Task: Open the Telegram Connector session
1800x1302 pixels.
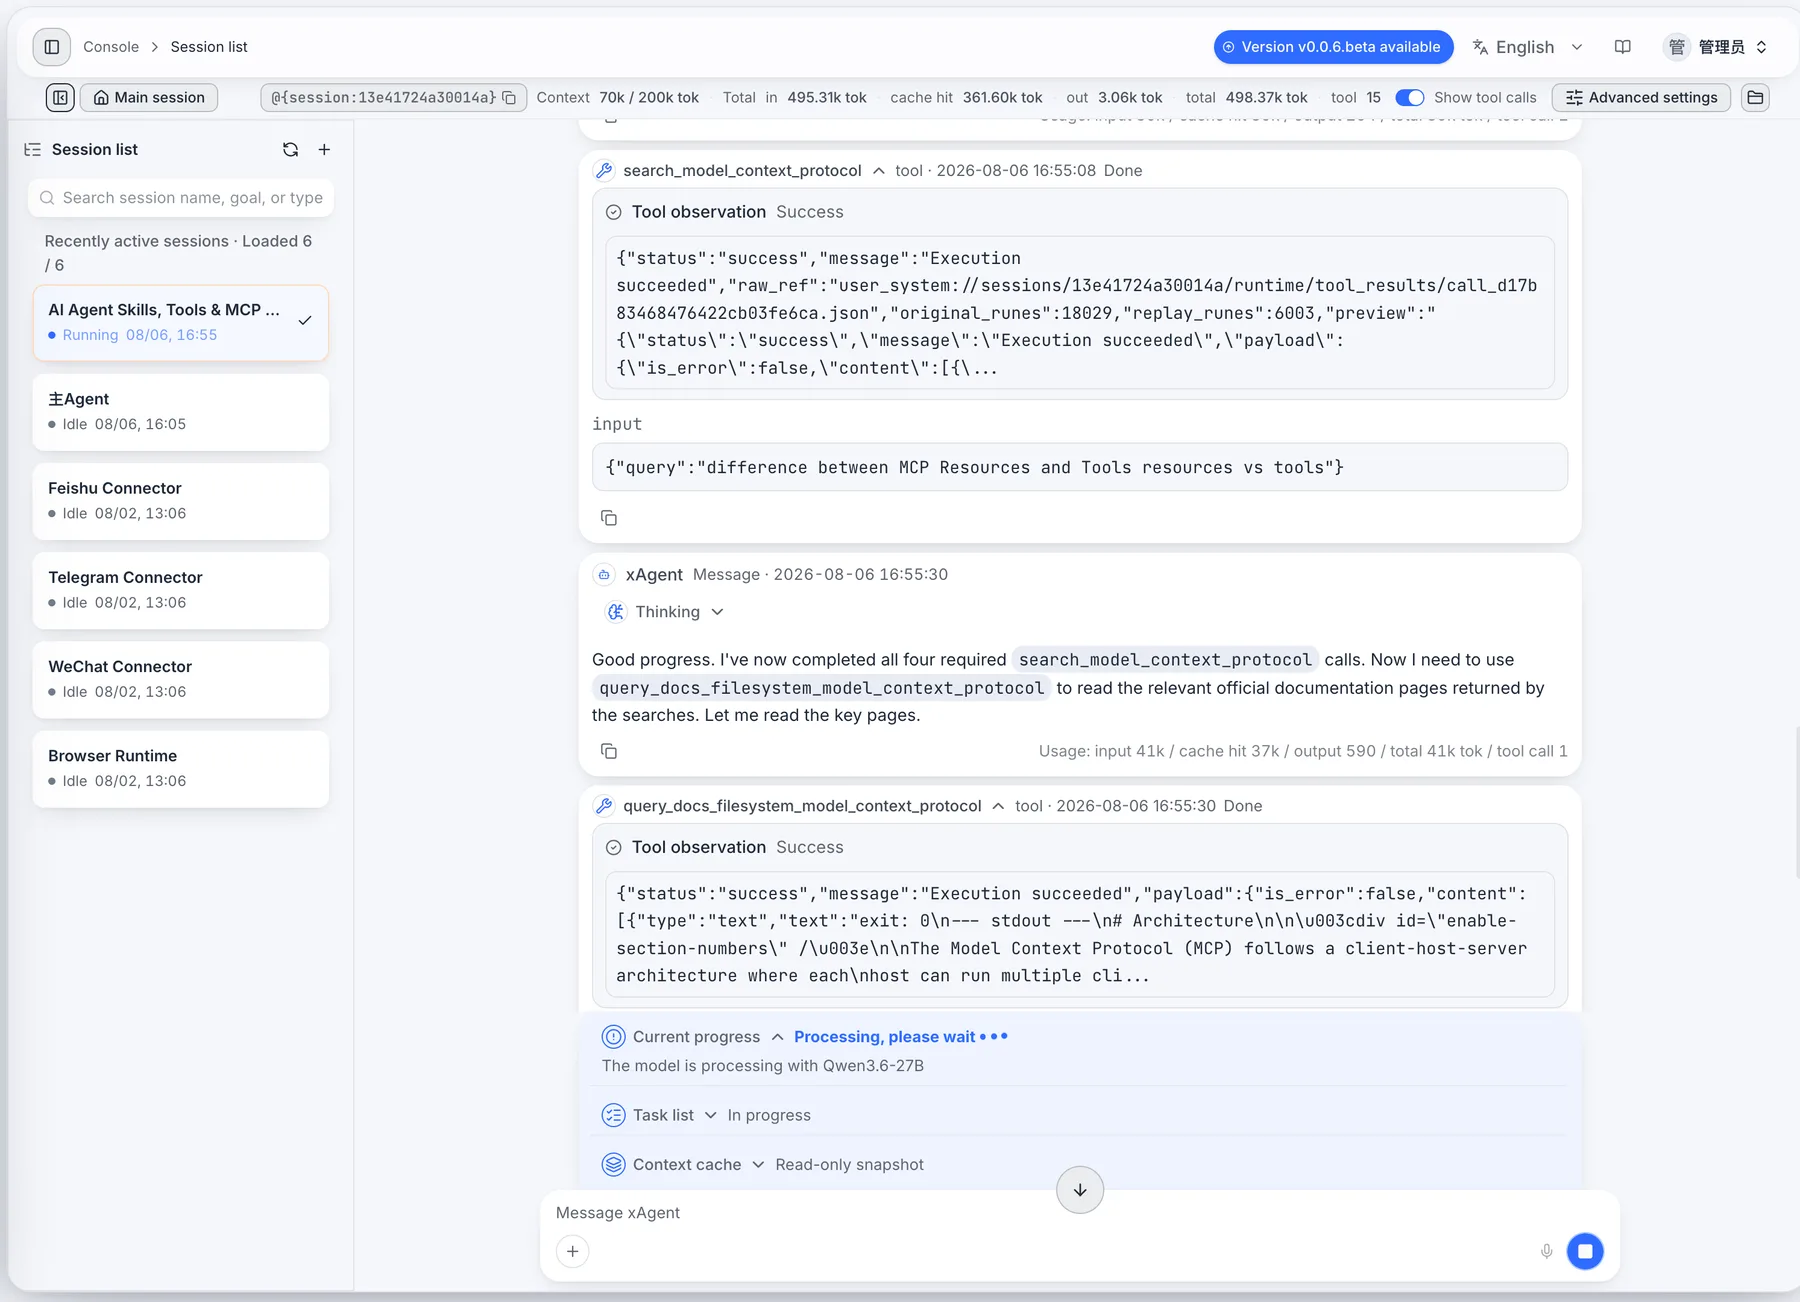Action: click(181, 590)
